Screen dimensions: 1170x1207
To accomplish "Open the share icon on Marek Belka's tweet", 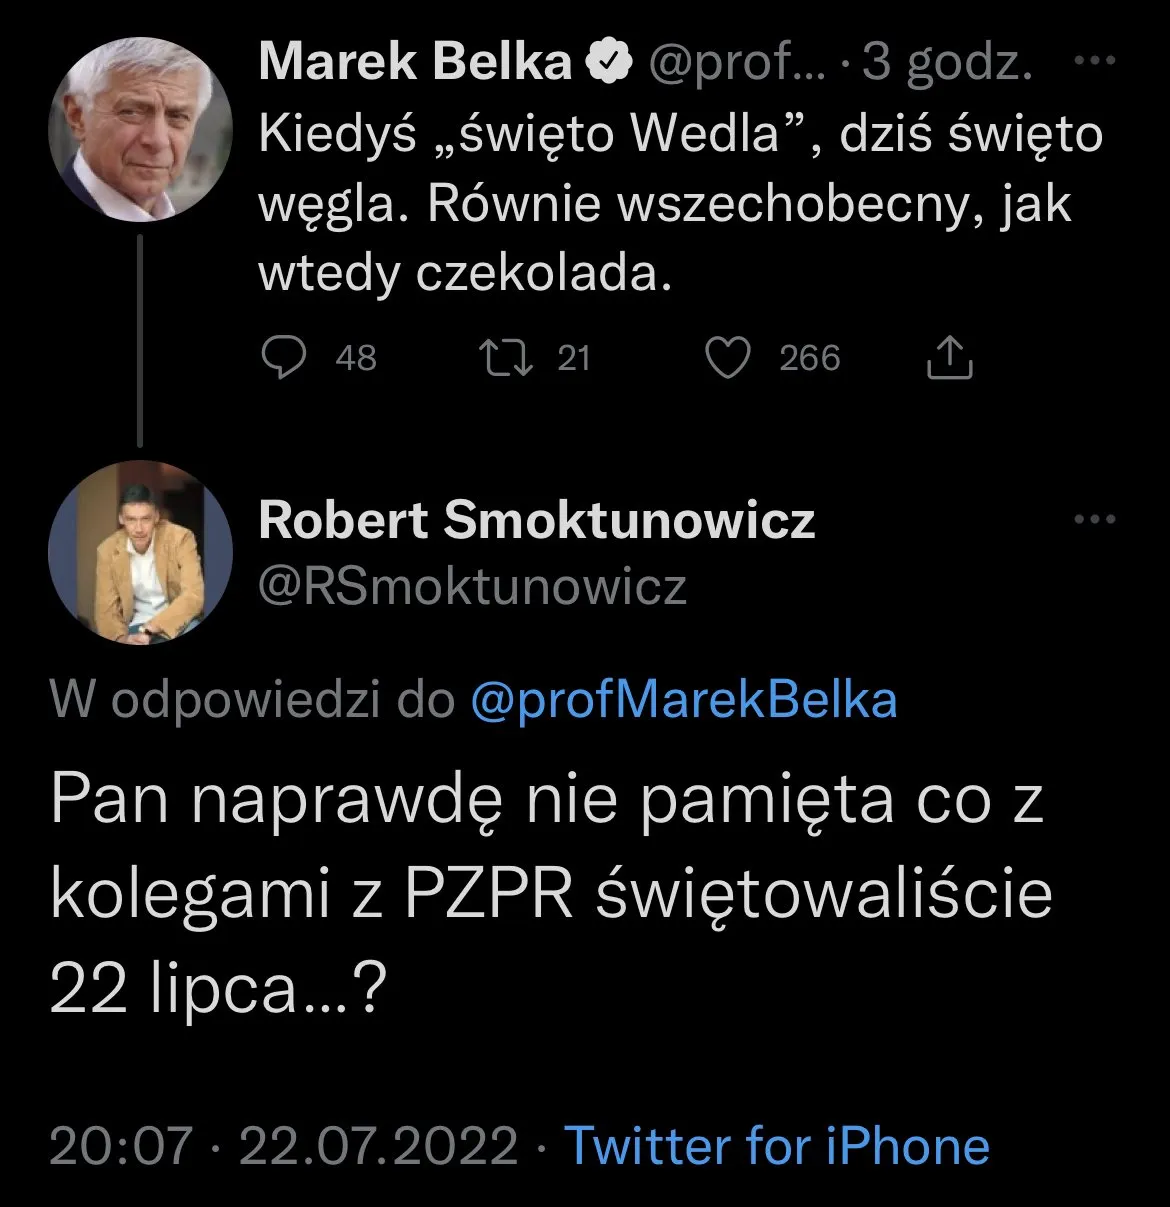I will (x=949, y=356).
